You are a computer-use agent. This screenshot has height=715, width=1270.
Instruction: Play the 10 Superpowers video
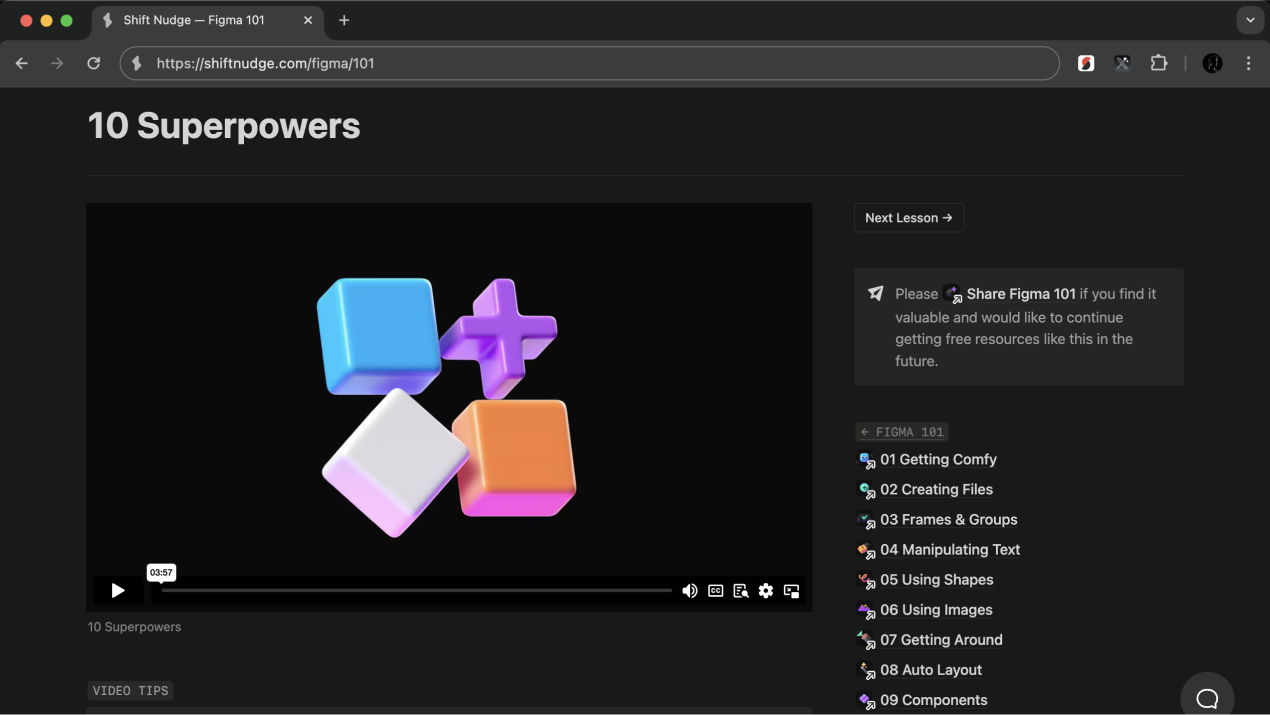point(118,591)
